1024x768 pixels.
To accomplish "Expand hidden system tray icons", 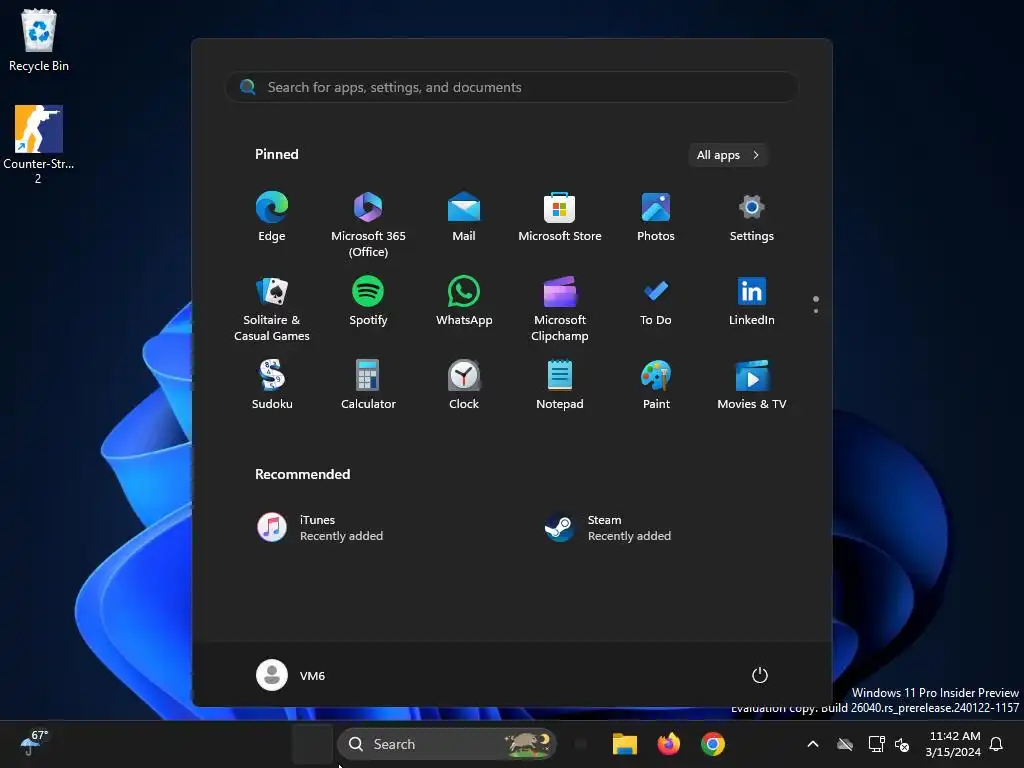I will (813, 744).
